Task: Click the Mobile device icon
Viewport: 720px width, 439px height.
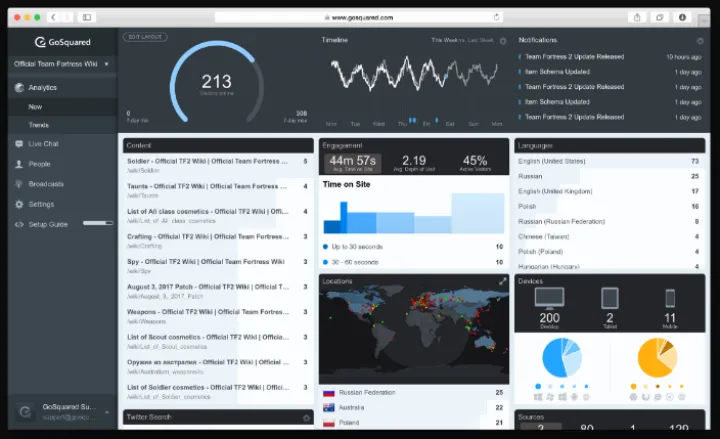Action: click(670, 298)
